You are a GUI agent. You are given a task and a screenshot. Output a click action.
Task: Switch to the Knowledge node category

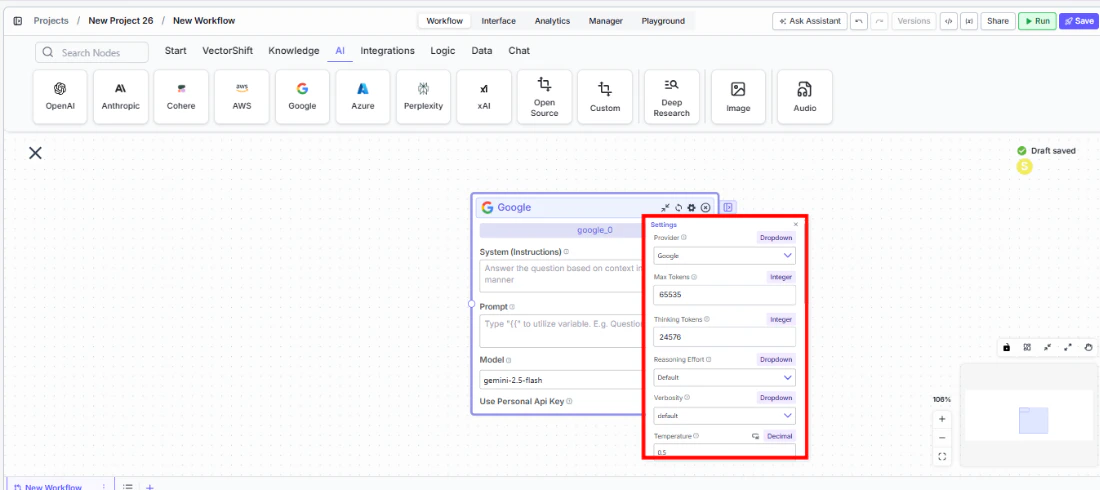[293, 51]
